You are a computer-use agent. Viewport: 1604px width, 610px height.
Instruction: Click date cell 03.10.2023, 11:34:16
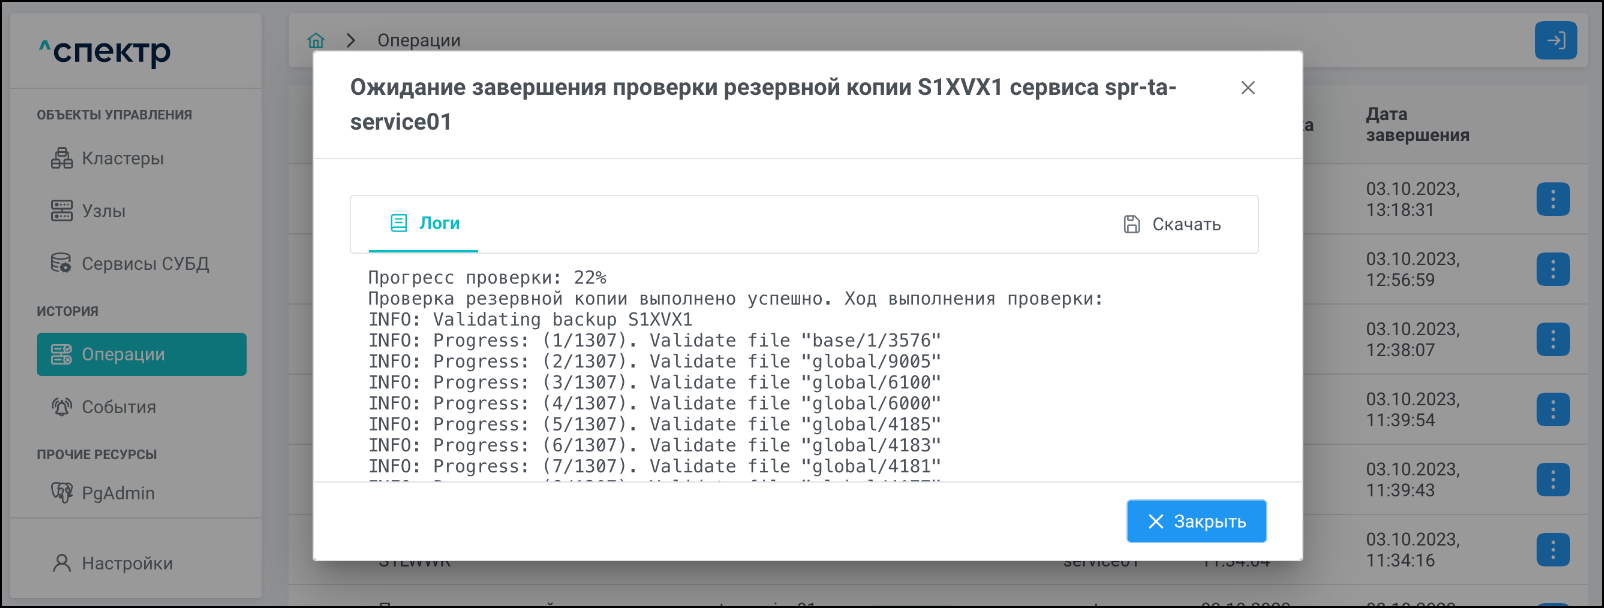(1413, 549)
